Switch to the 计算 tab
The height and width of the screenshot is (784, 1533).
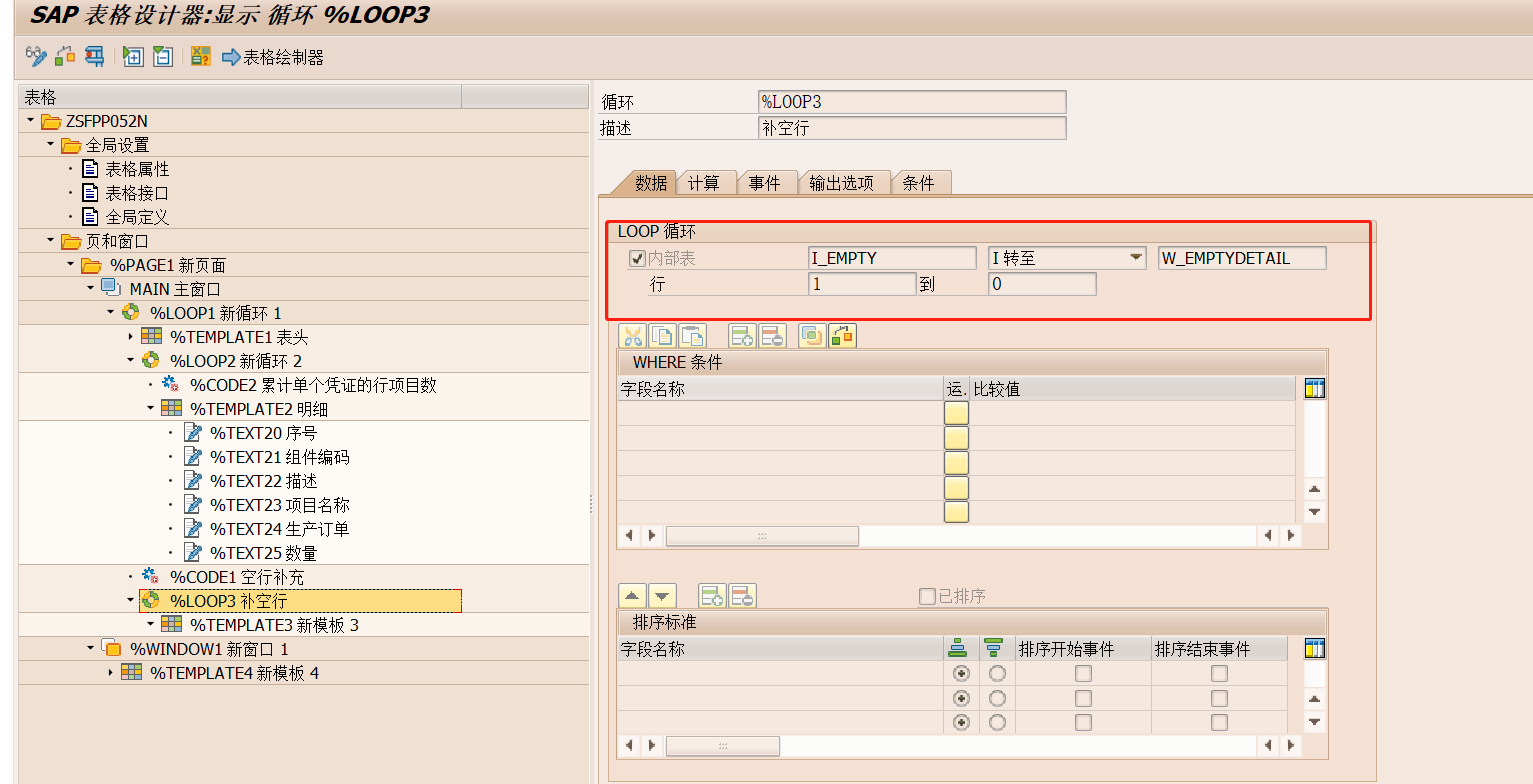point(706,182)
